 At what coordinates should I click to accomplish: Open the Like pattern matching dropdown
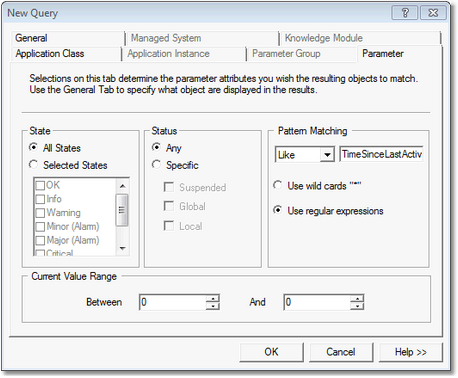[x=327, y=155]
